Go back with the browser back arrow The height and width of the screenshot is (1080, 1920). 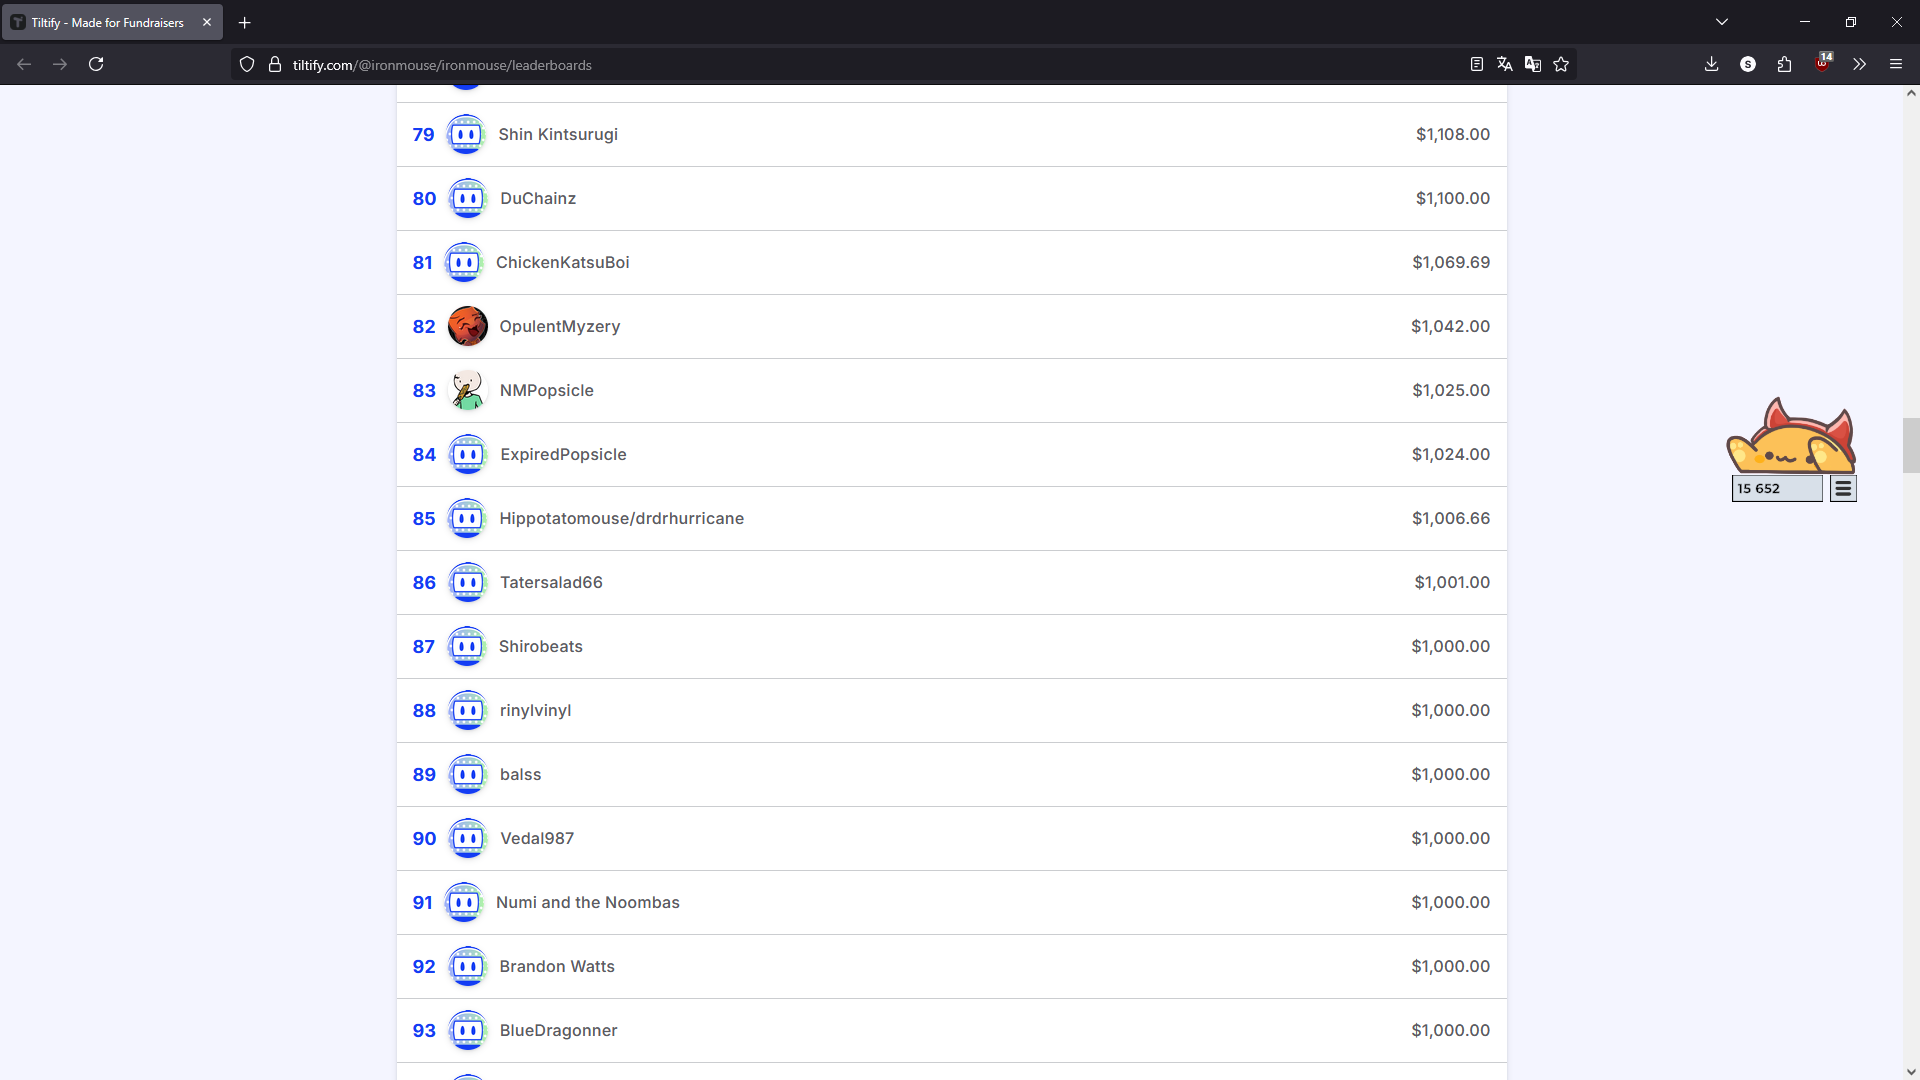(x=24, y=64)
